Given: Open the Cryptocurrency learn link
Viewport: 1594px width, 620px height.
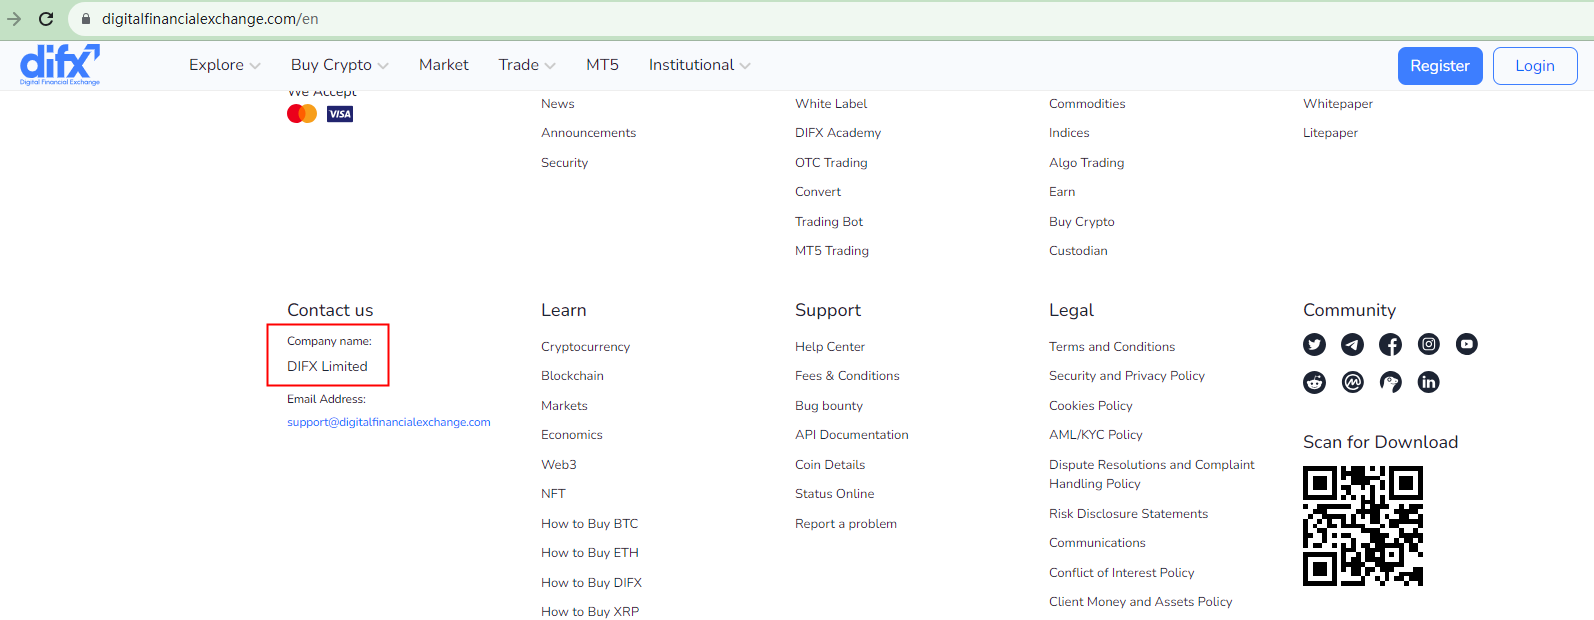Looking at the screenshot, I should click(x=585, y=347).
